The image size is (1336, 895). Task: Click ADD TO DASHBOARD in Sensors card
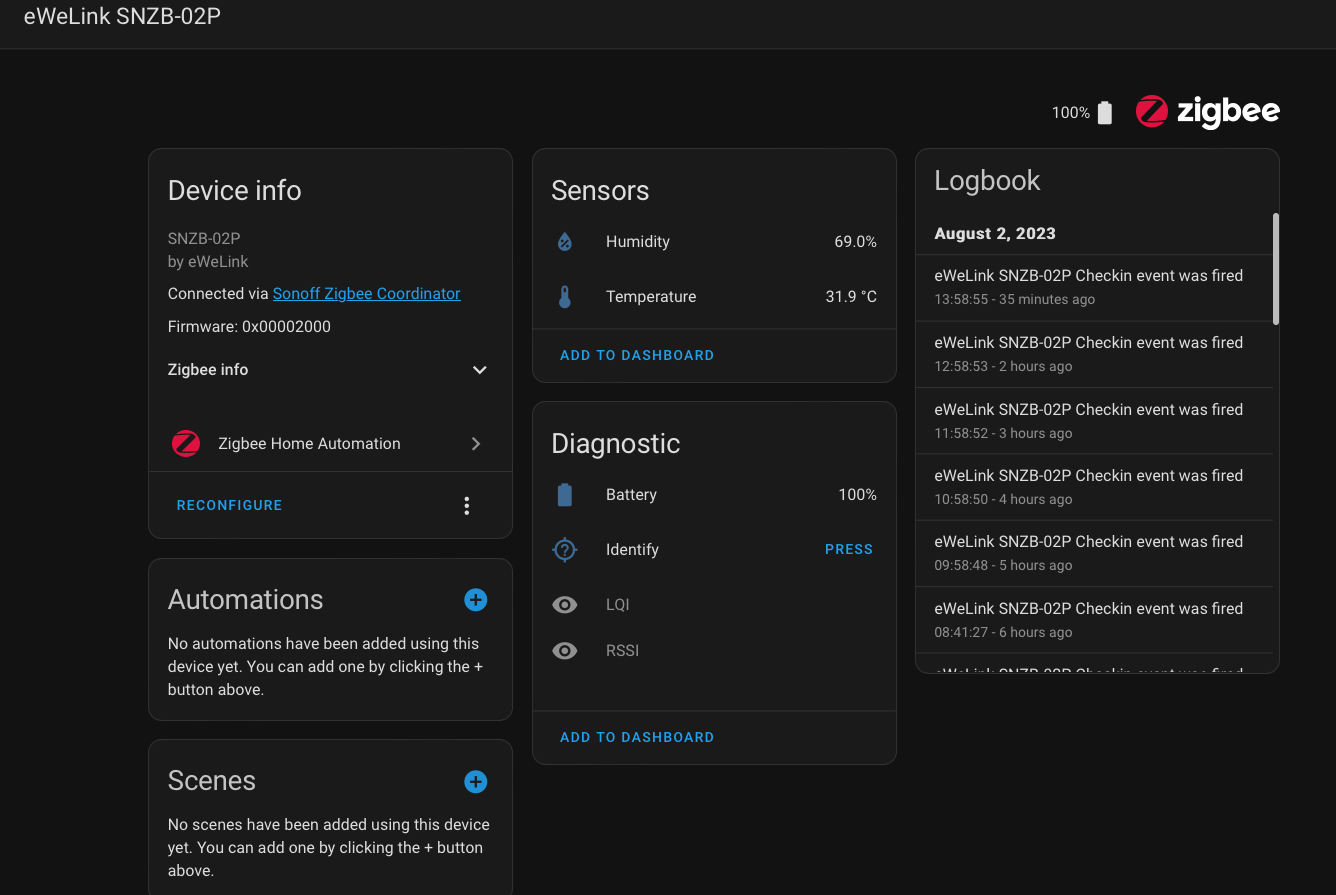pos(637,355)
